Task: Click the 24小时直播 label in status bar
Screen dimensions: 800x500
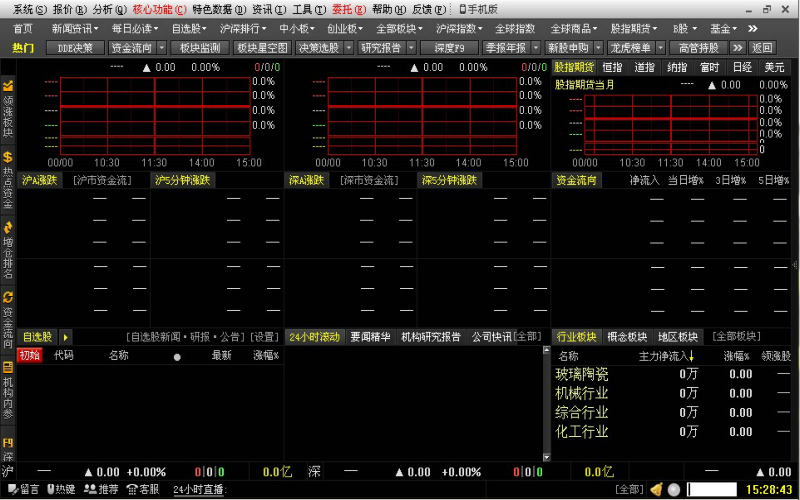Action: (199, 490)
